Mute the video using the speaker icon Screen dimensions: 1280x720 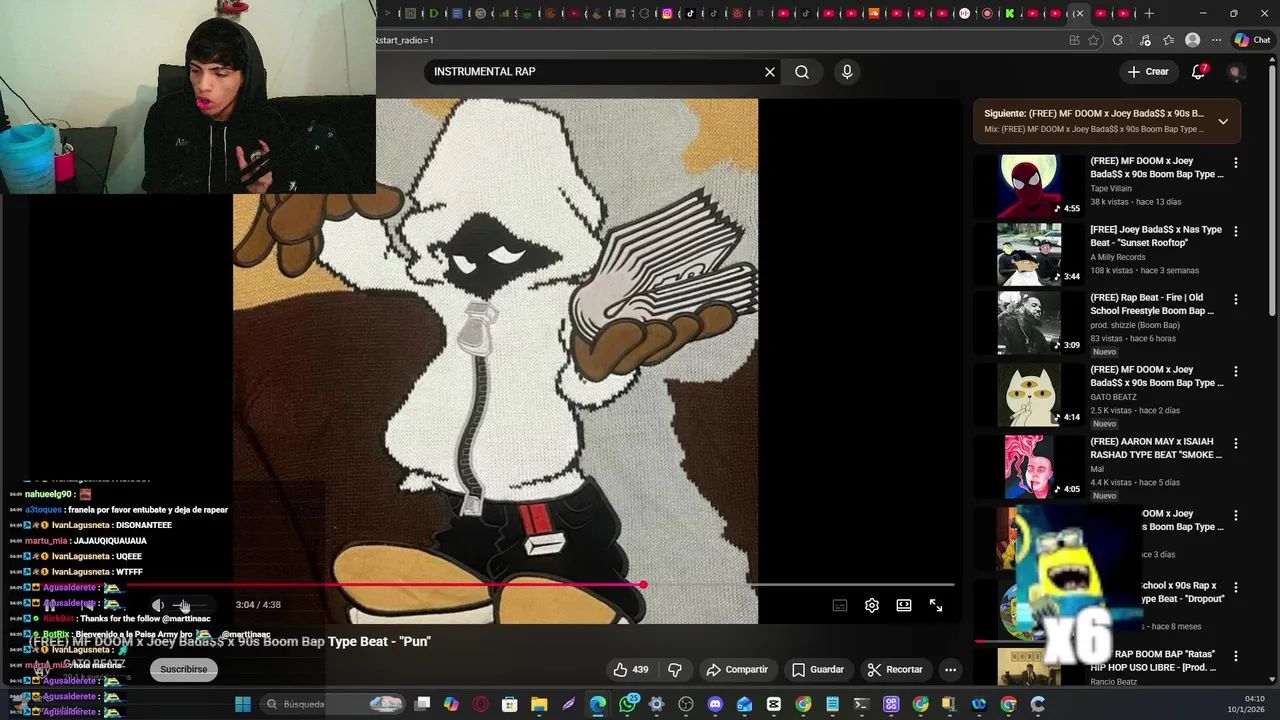[x=158, y=605]
